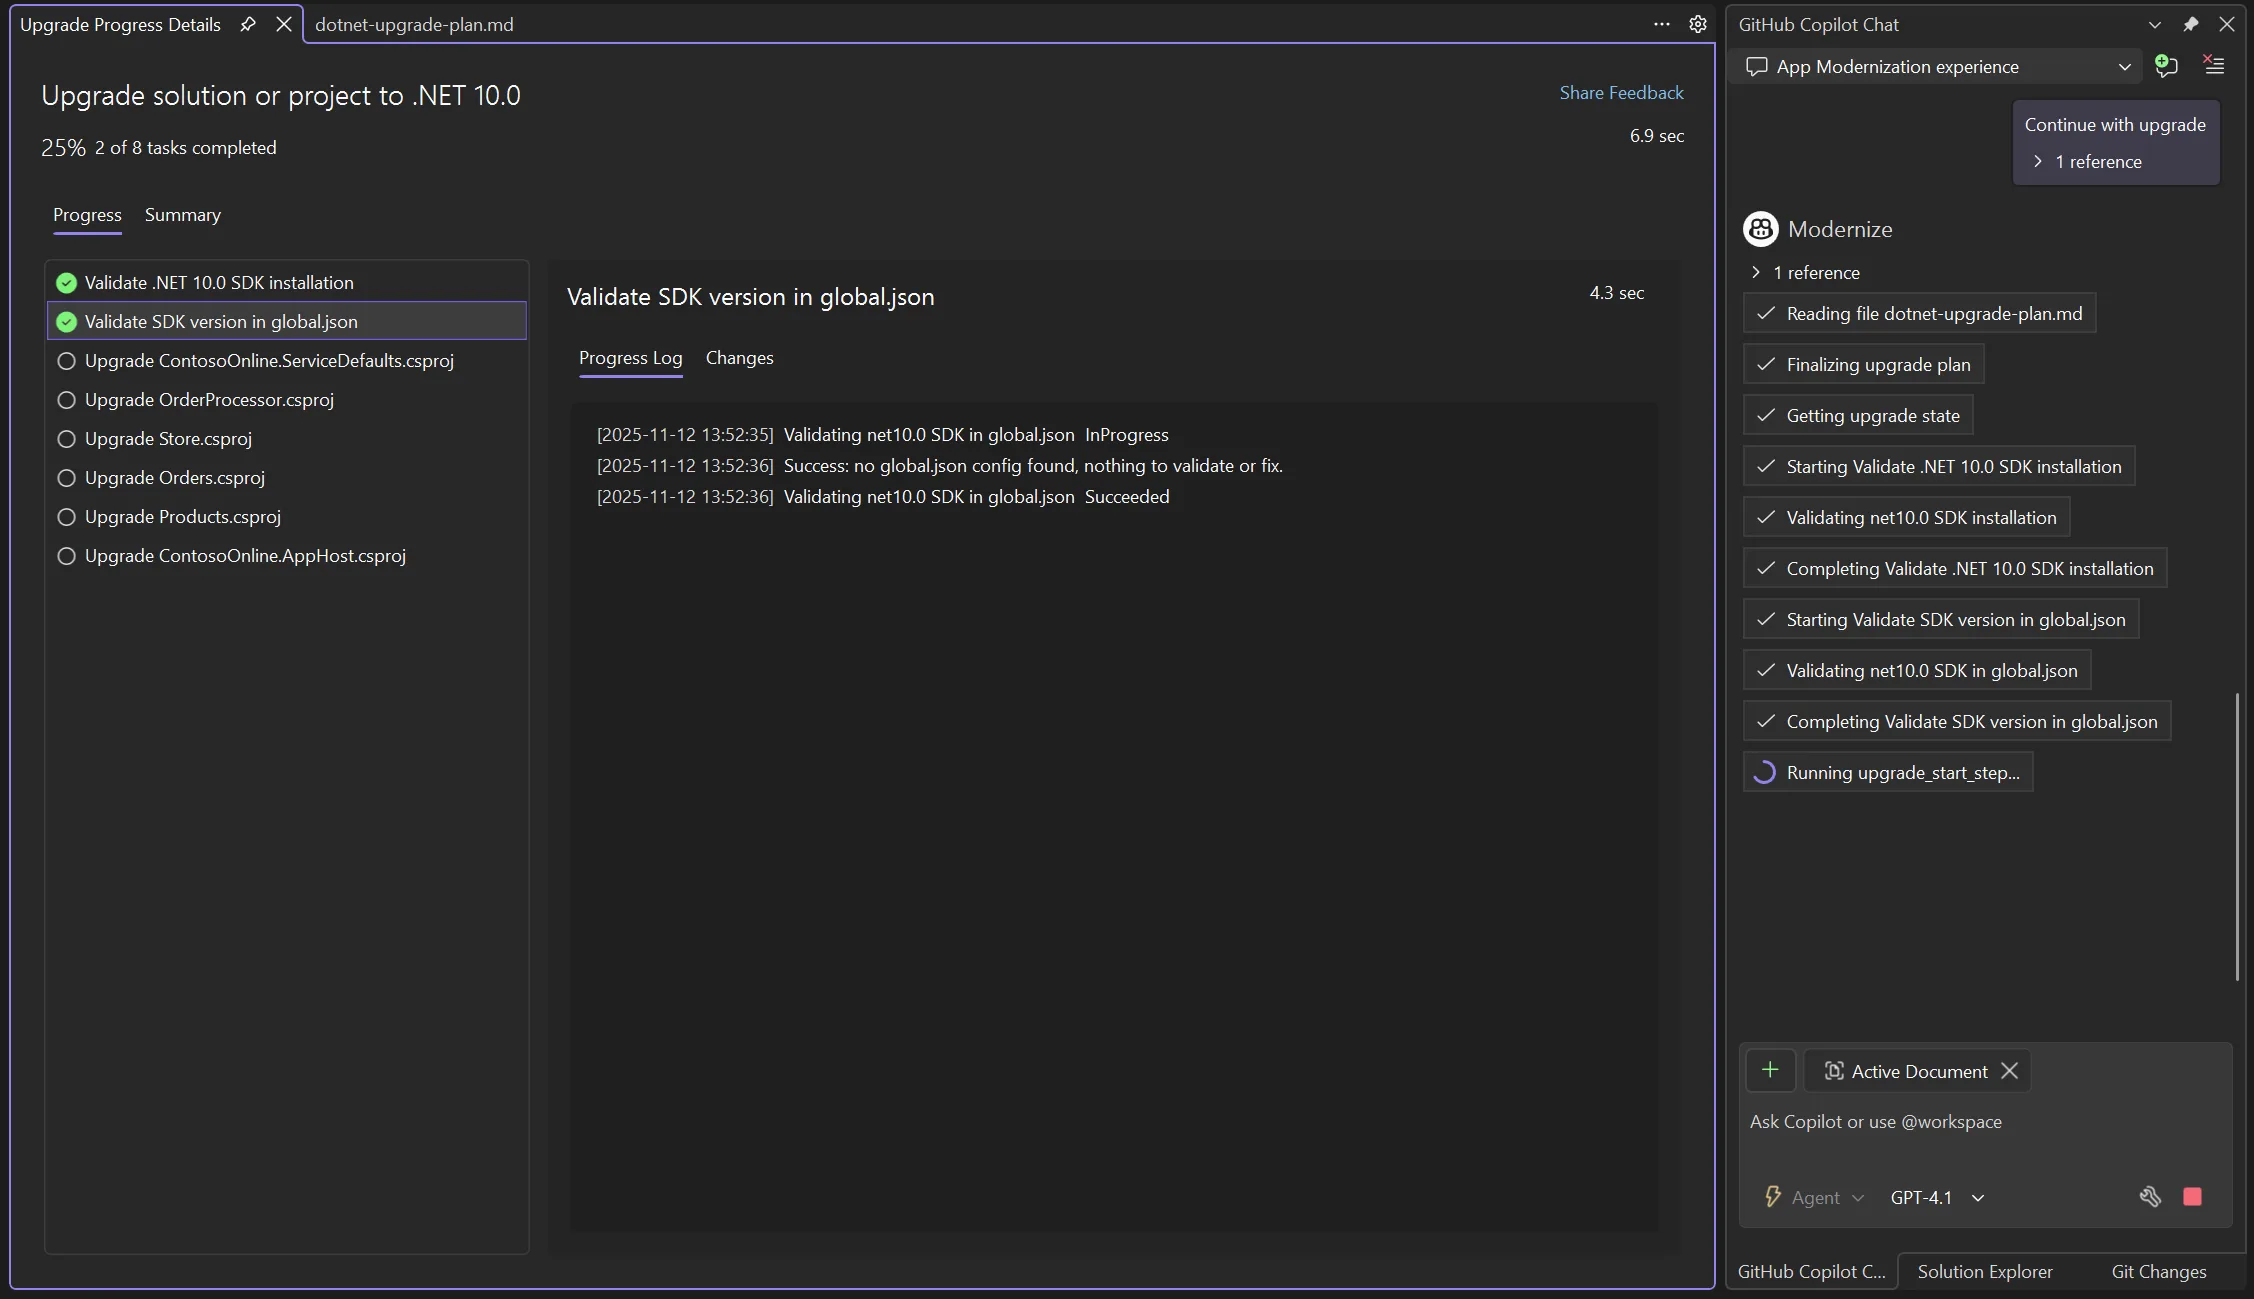Click the clear chat threads icon

[x=2214, y=66]
